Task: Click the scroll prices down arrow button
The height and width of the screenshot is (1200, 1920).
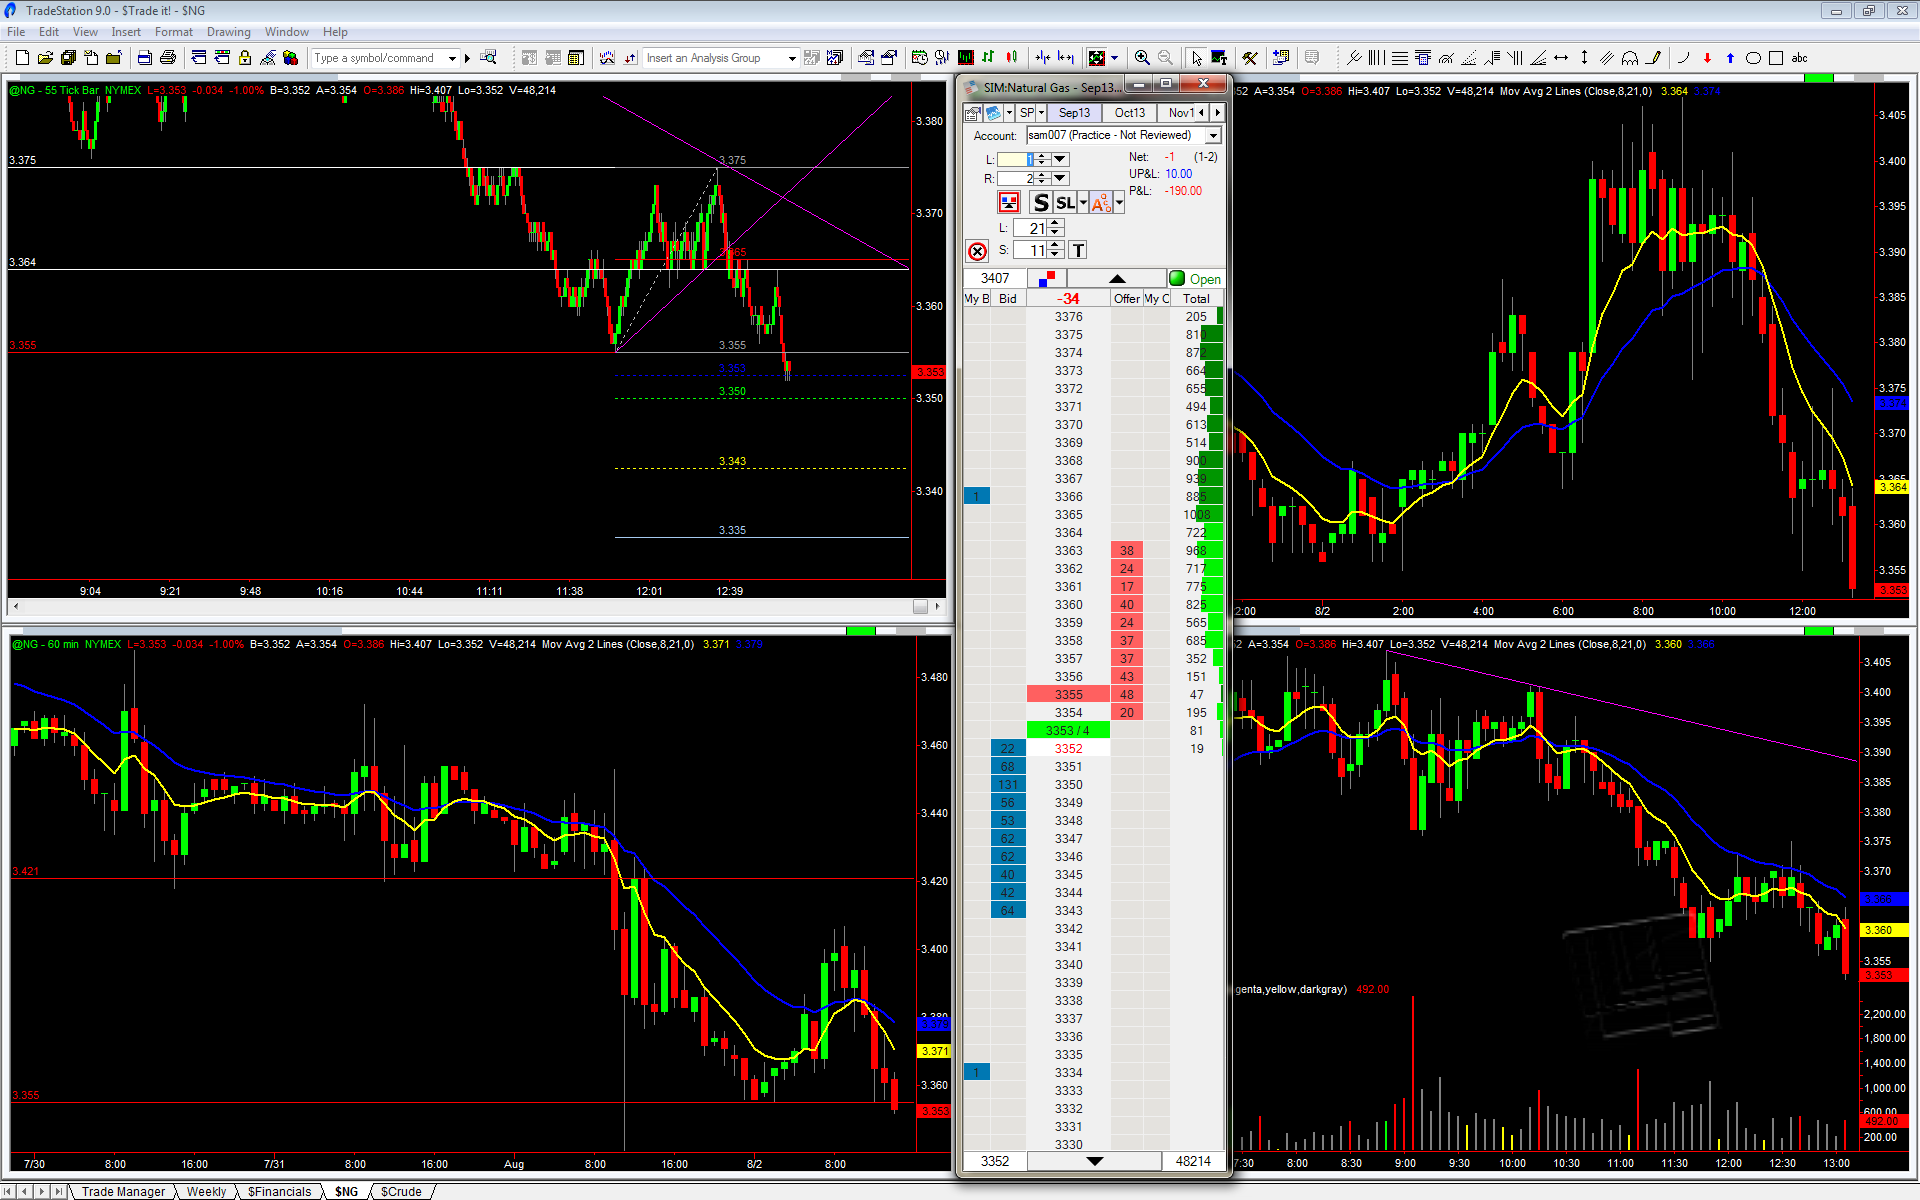Action: [x=1094, y=1161]
